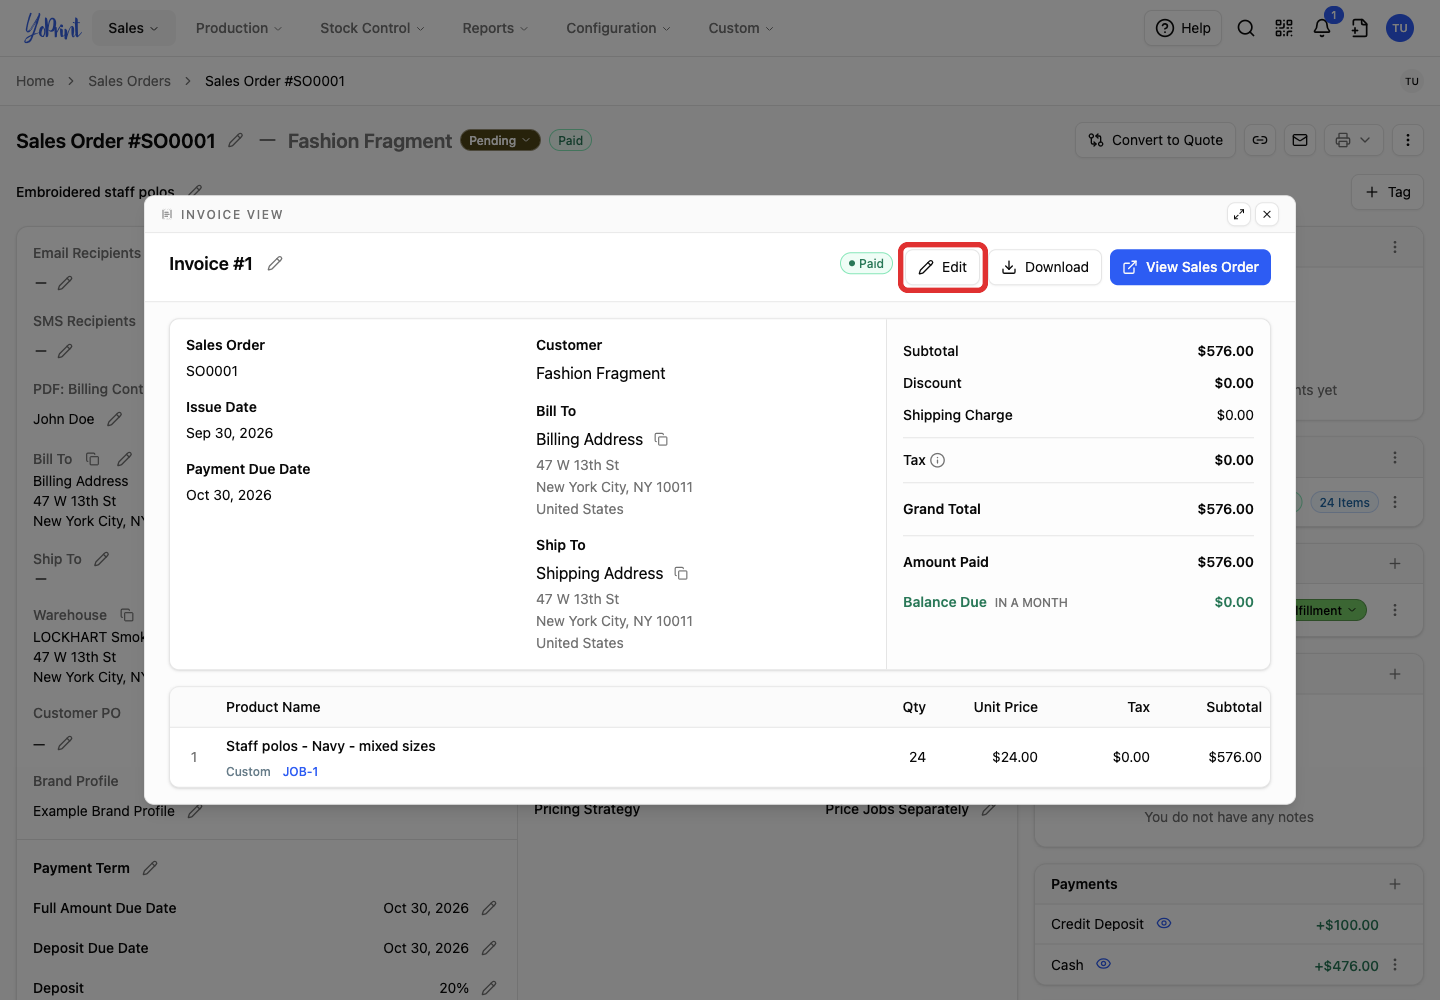Click View Sales Order button
Image resolution: width=1440 pixels, height=1000 pixels.
pos(1190,267)
